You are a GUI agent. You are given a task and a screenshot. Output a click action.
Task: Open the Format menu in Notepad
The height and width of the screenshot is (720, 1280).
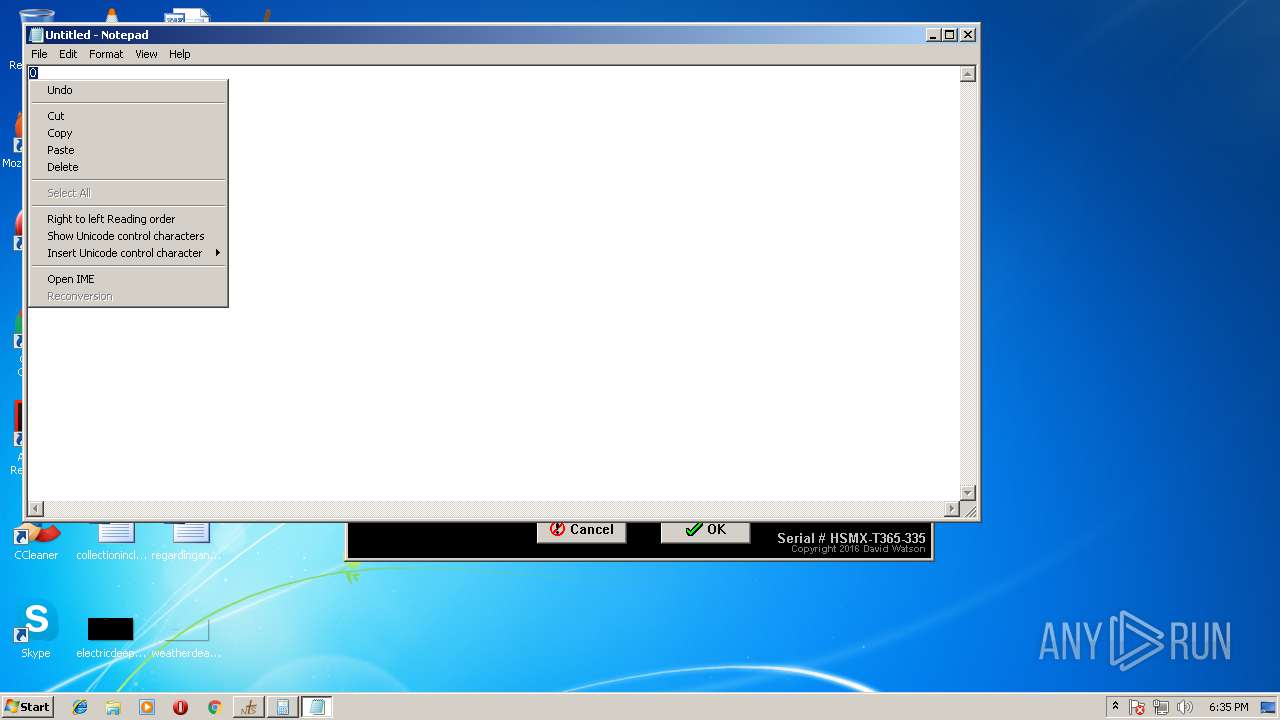(x=106, y=54)
